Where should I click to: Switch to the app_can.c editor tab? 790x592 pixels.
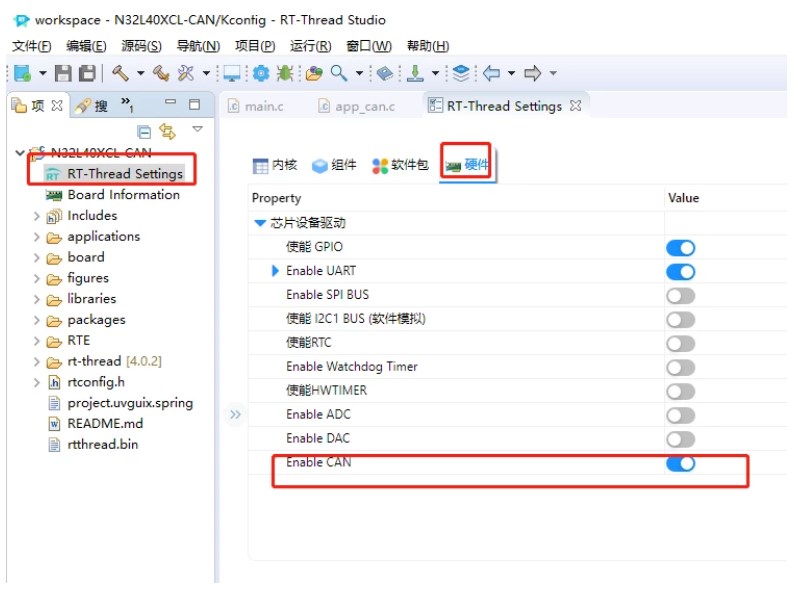pos(357,106)
